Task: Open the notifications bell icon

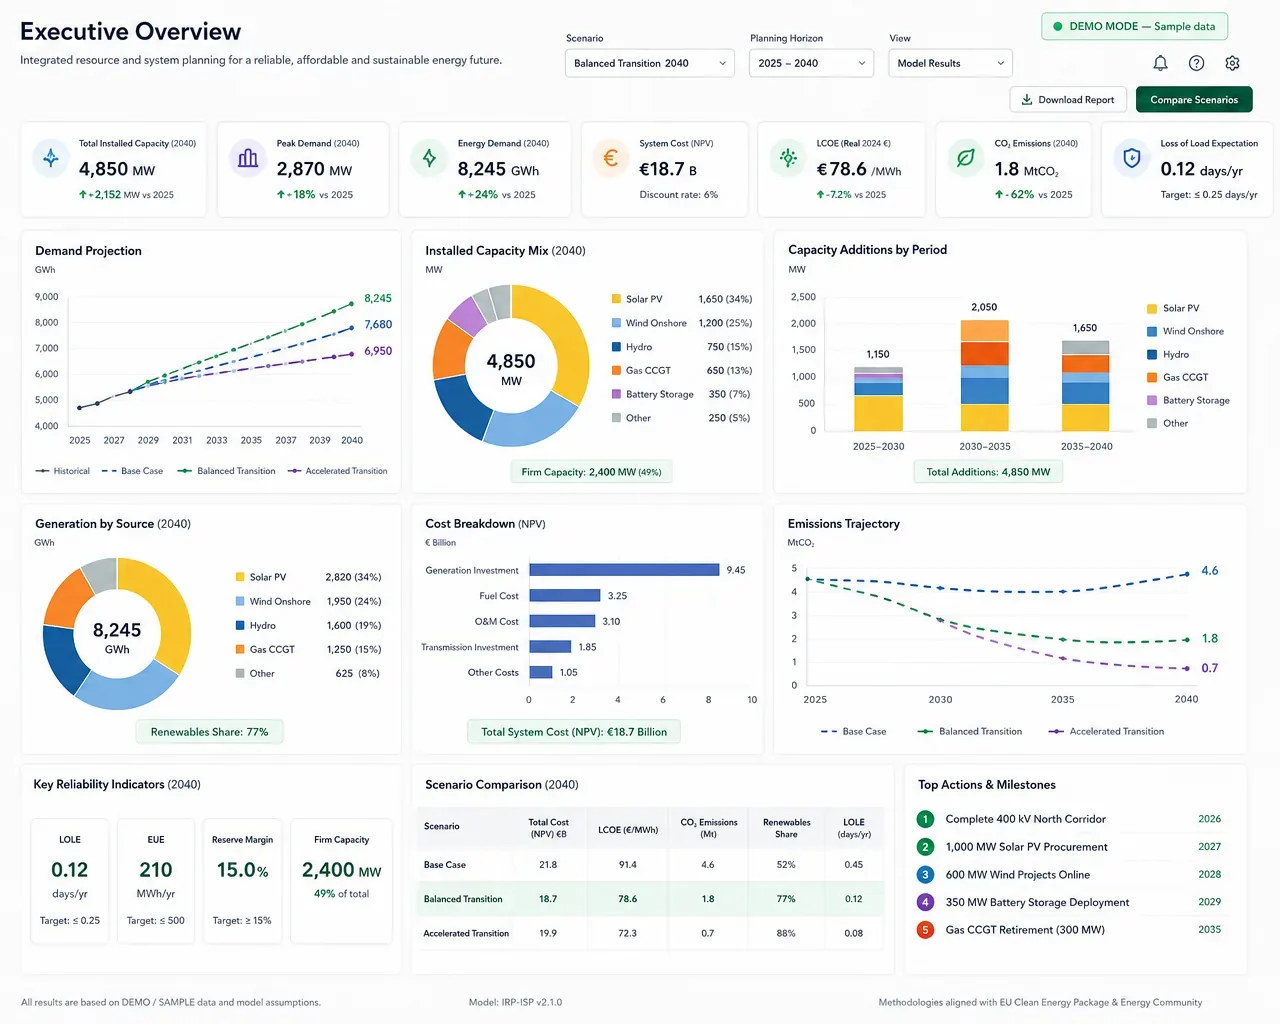Action: pyautogui.click(x=1160, y=63)
